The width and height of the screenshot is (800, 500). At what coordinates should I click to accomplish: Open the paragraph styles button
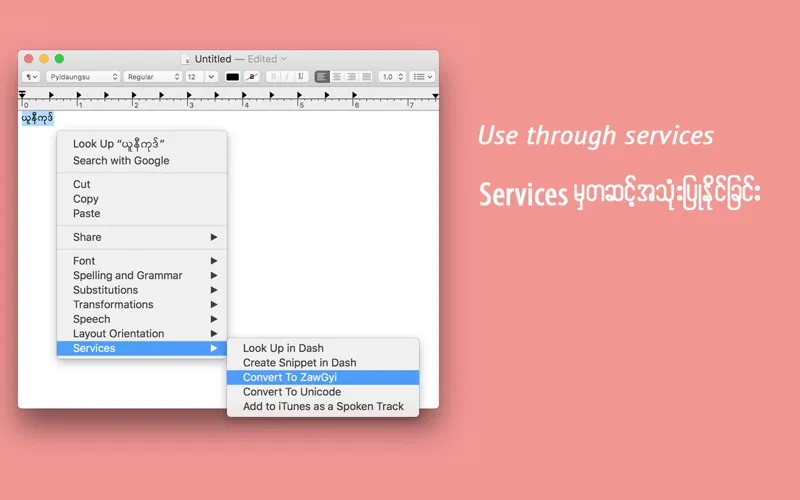coord(32,77)
